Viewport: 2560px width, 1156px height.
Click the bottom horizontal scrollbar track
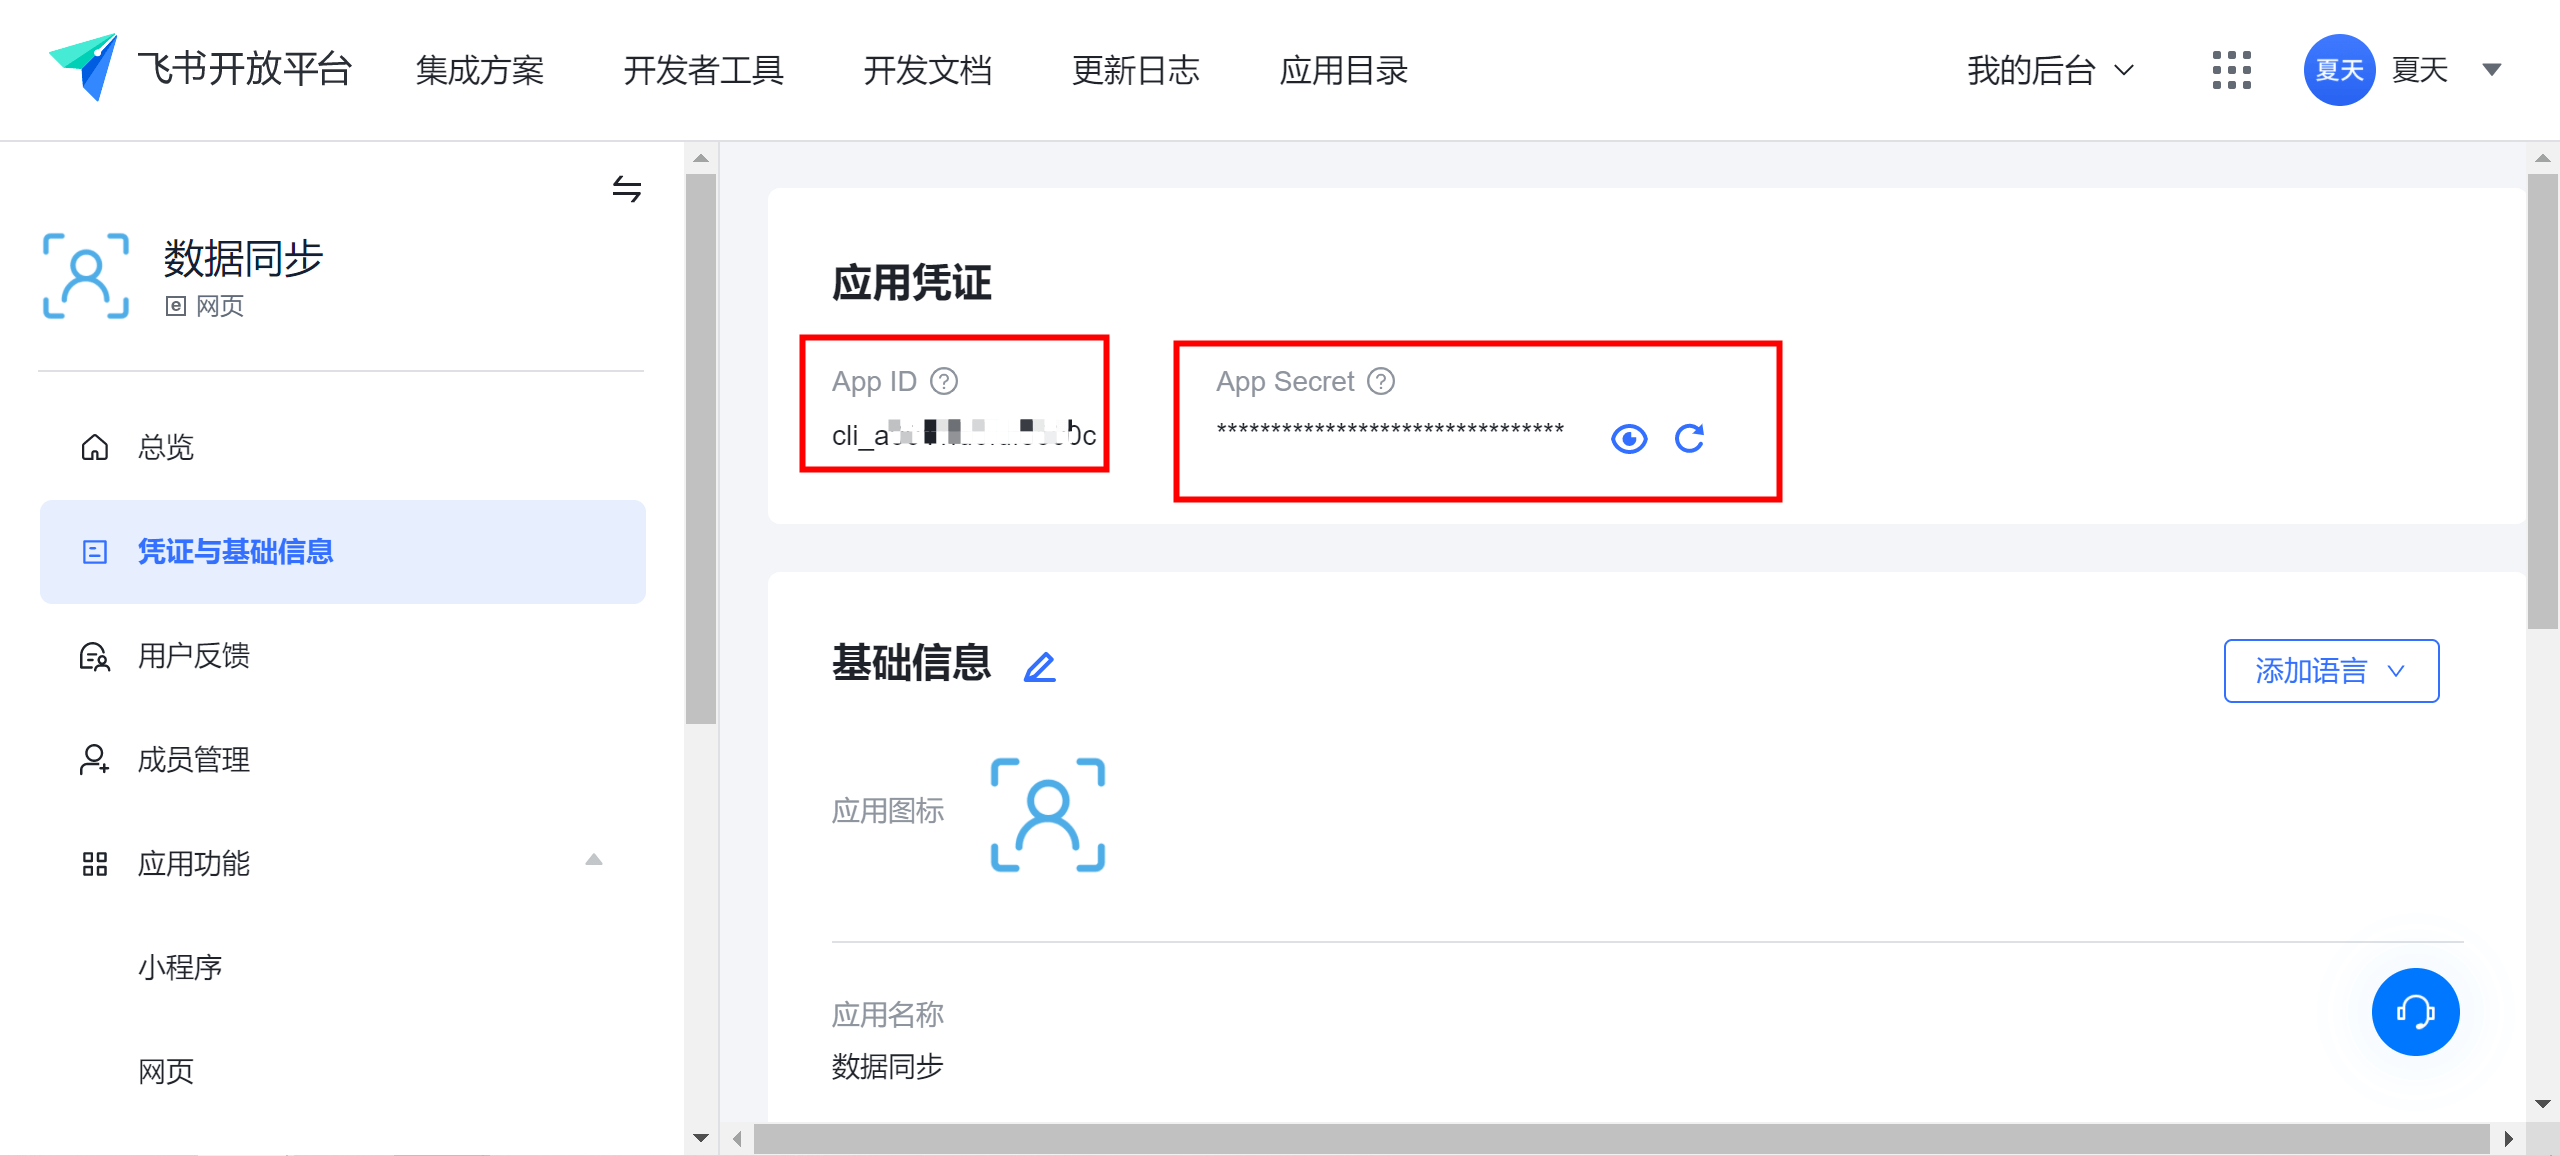click(x=1620, y=1138)
